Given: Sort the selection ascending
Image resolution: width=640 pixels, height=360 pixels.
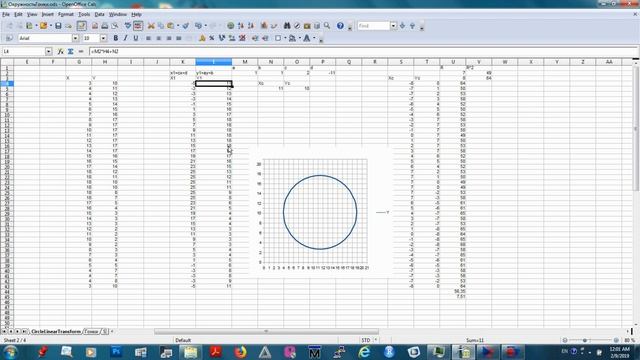Looking at the screenshot, I should [241, 26].
